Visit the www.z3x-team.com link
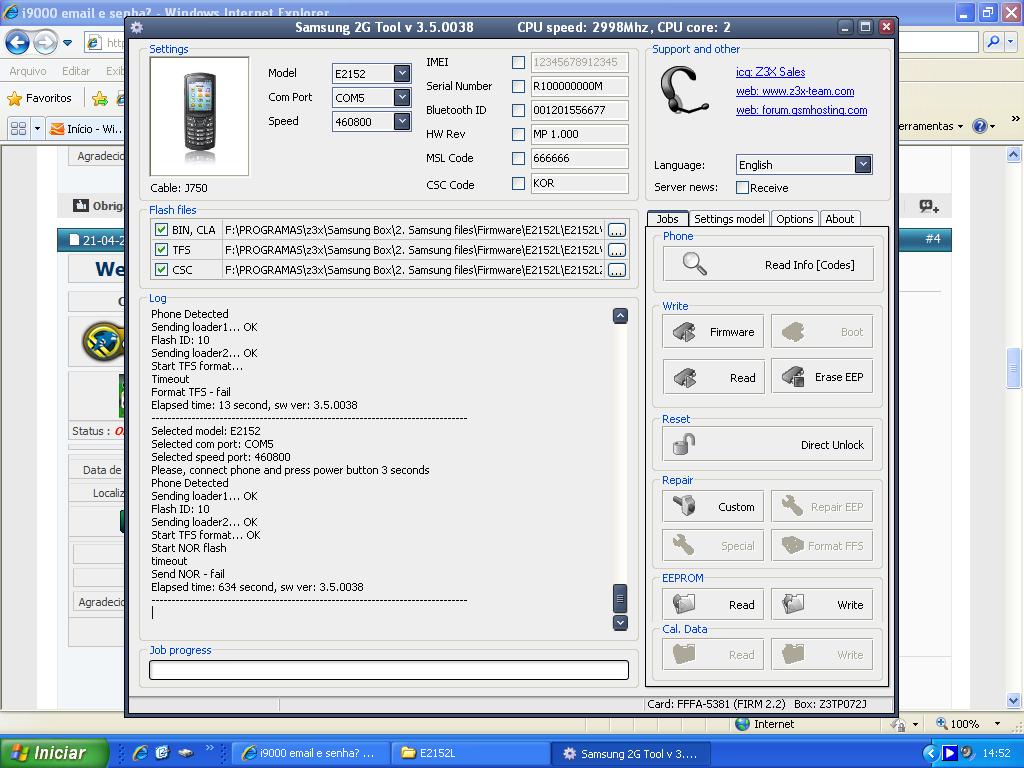The image size is (1024, 768). (795, 91)
